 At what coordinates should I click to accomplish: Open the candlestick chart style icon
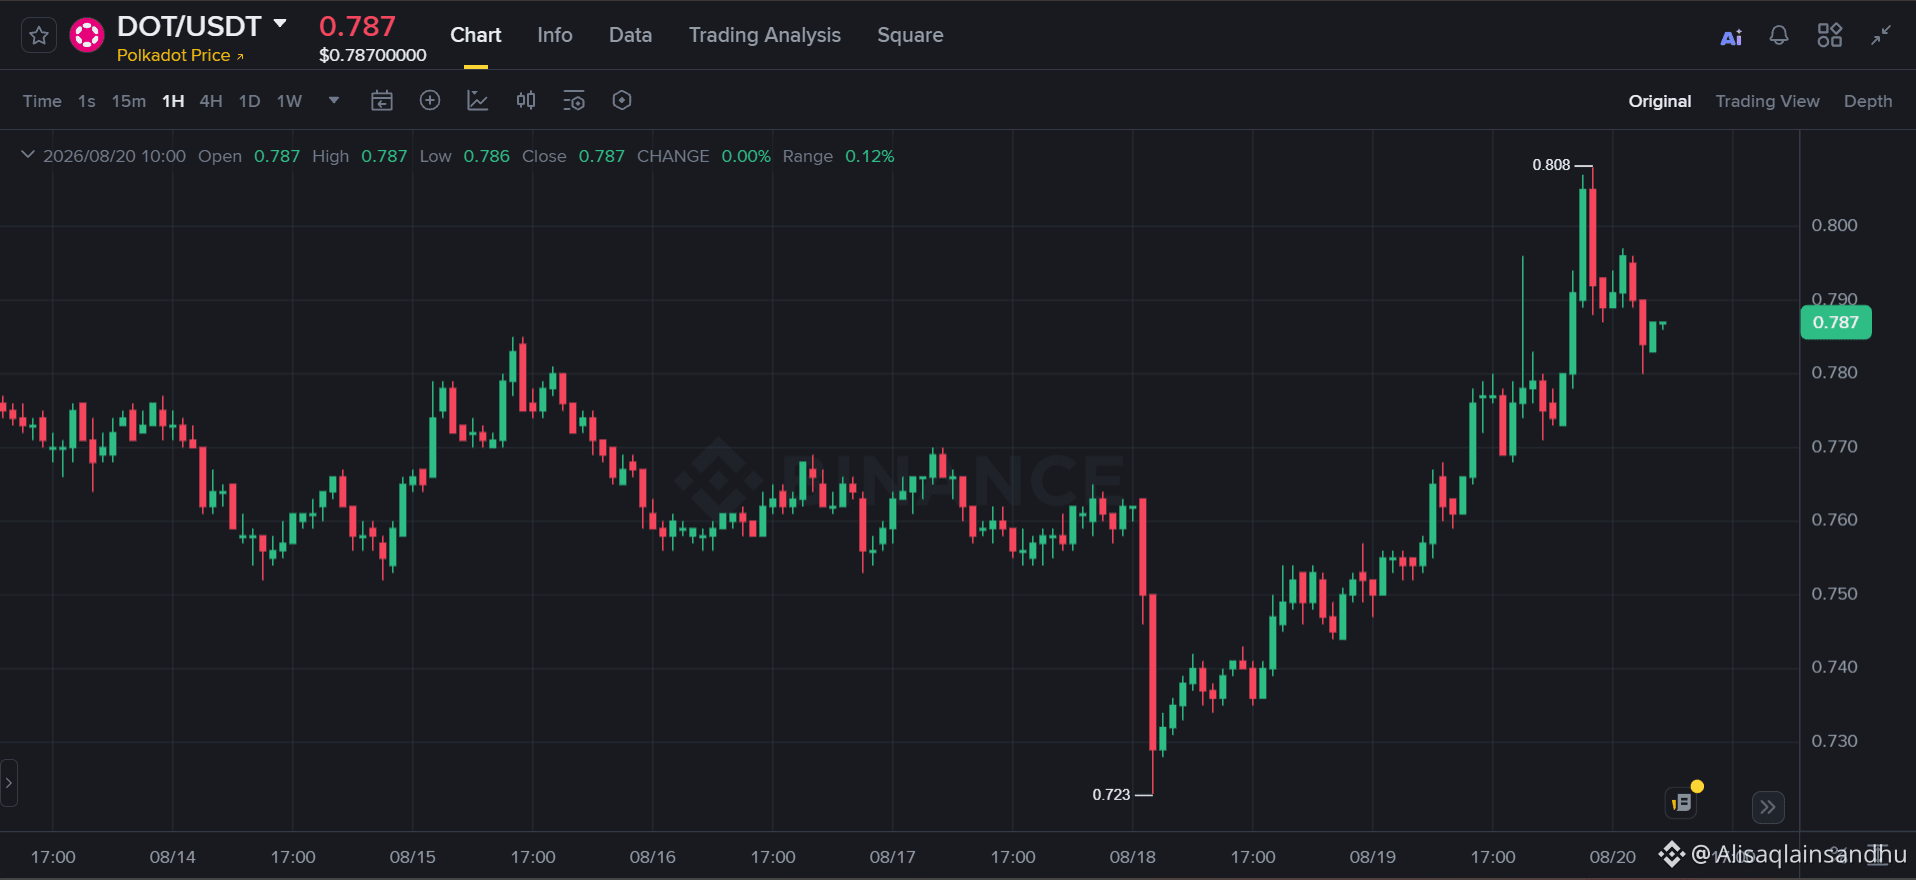pos(526,101)
